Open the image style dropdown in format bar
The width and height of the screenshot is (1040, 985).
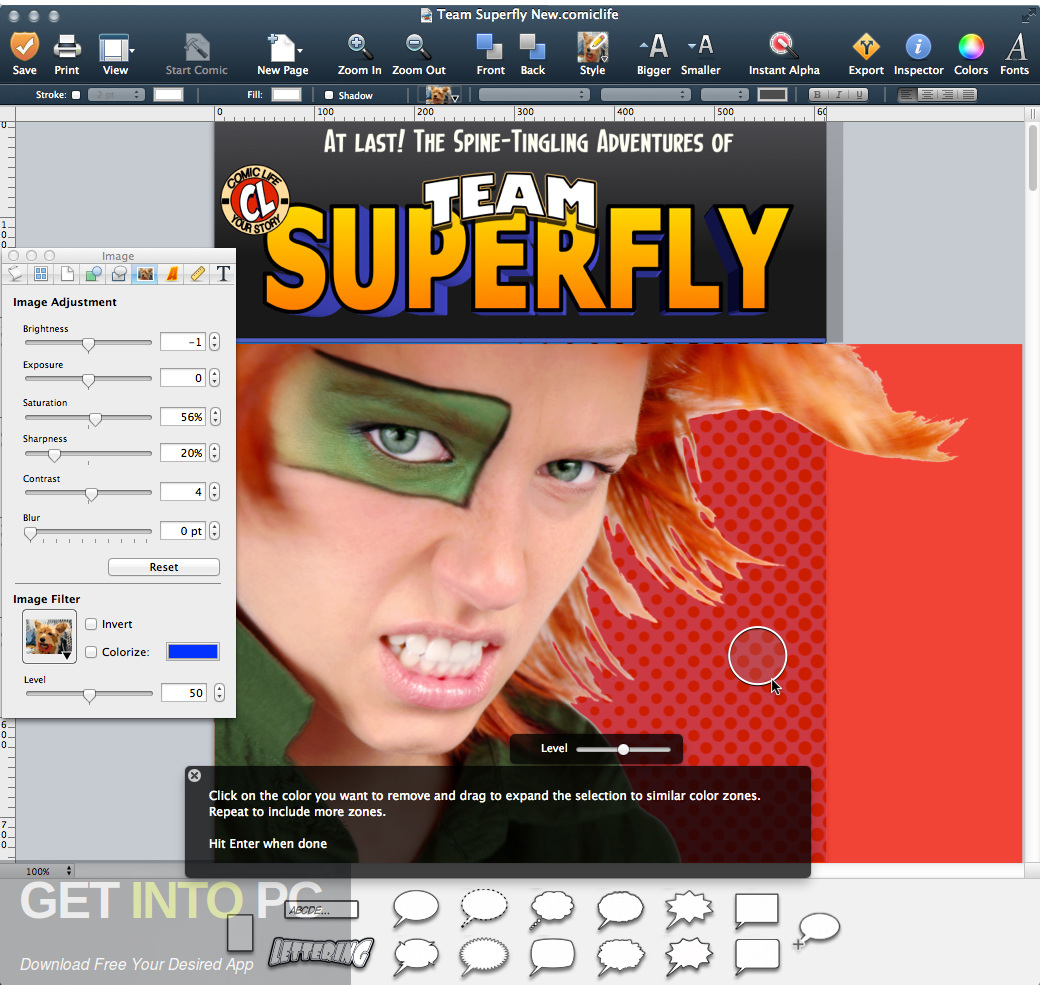[441, 95]
